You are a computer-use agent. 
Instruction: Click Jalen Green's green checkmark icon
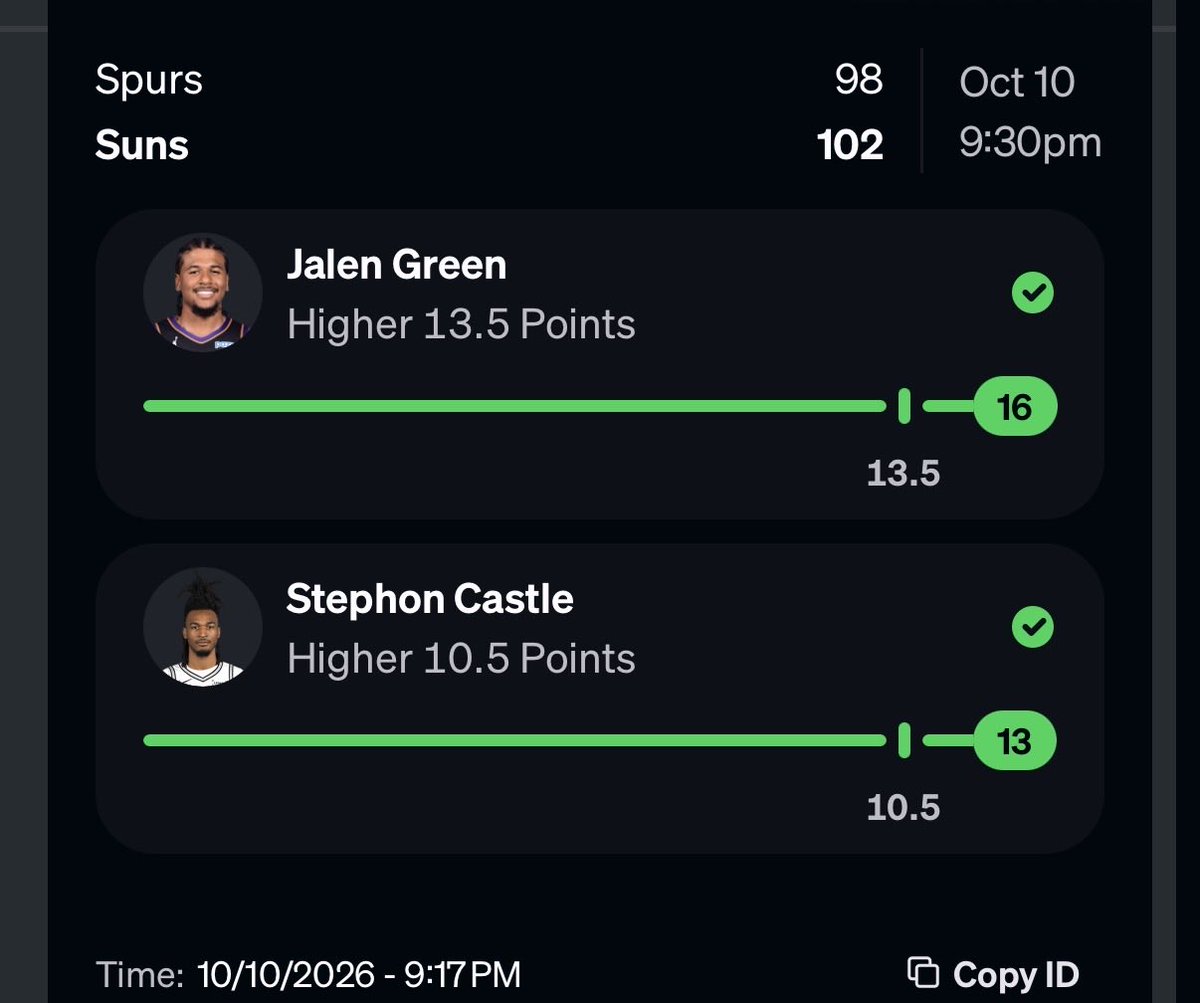click(1032, 294)
